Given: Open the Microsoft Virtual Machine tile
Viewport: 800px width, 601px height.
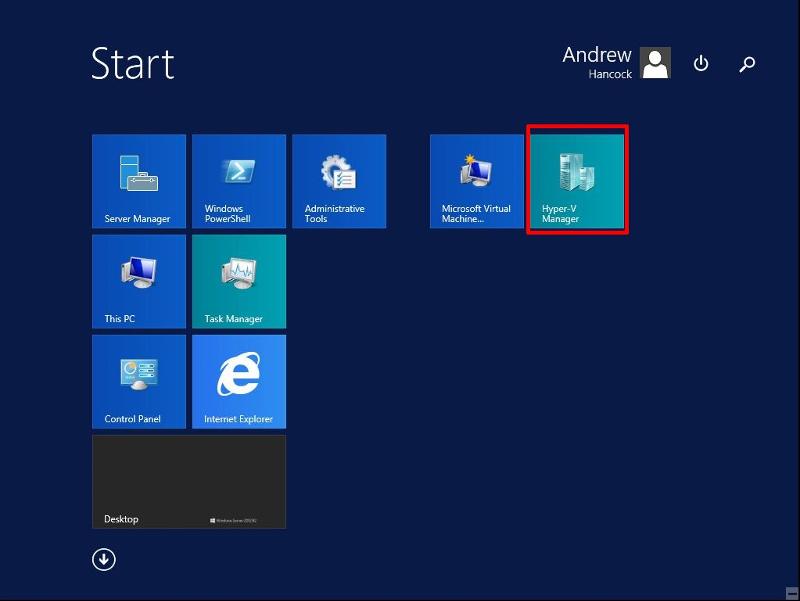Looking at the screenshot, I should pyautogui.click(x=477, y=181).
